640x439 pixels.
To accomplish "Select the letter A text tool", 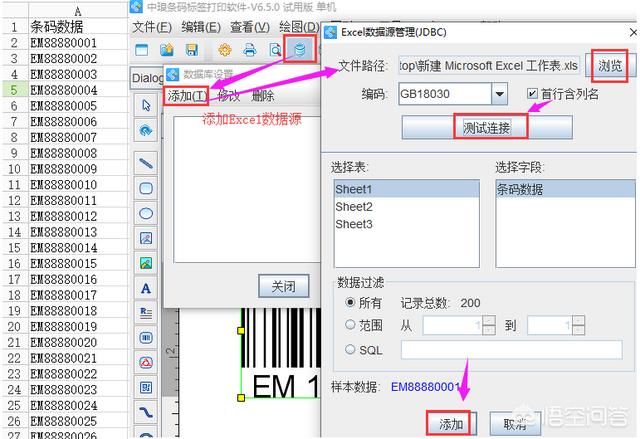I will 146,288.
